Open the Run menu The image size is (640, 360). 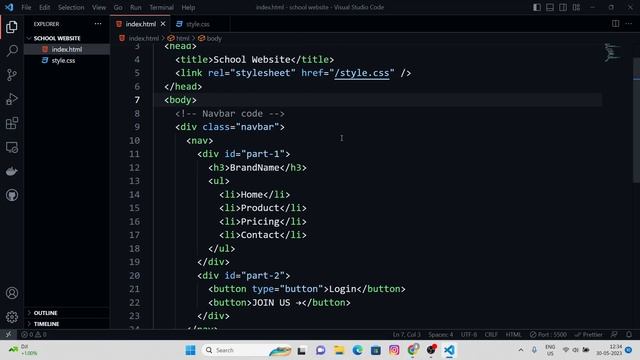coord(136,7)
